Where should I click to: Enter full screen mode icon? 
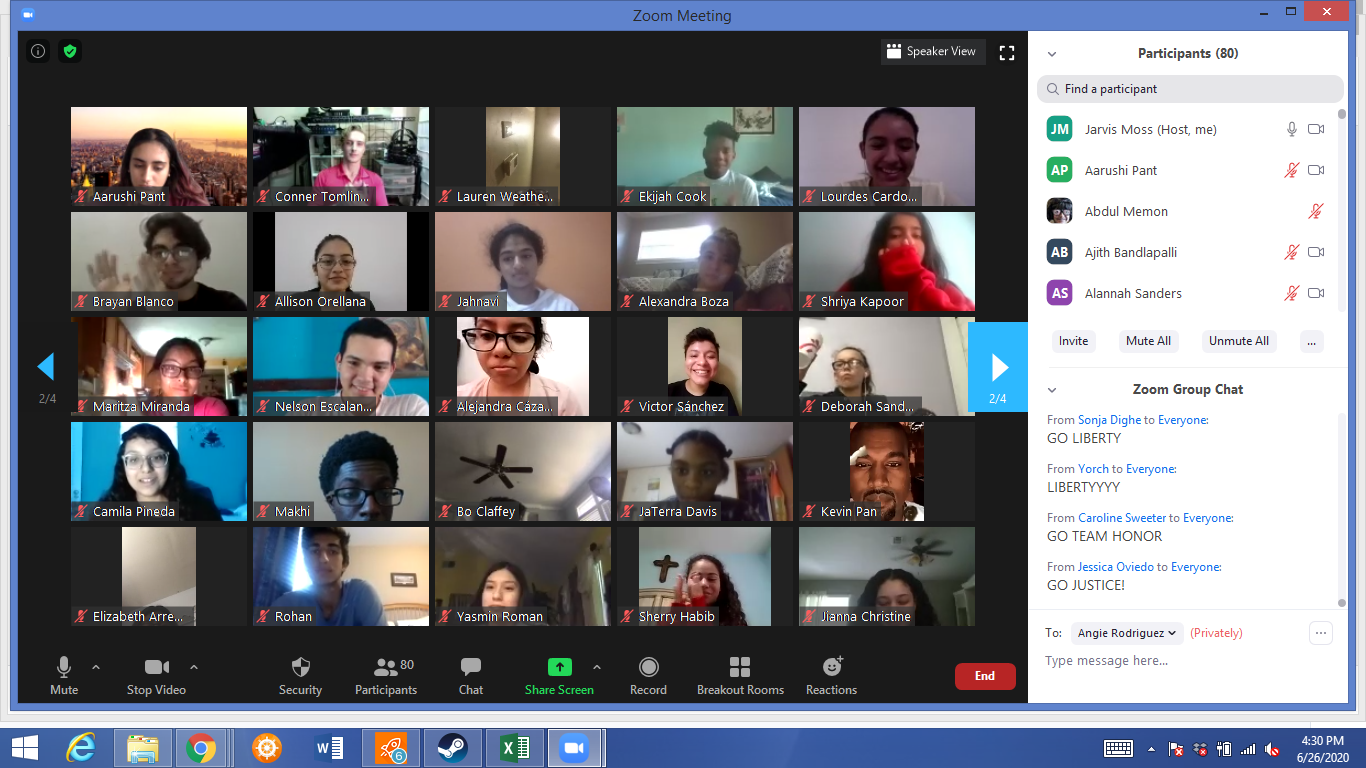pyautogui.click(x=1007, y=53)
